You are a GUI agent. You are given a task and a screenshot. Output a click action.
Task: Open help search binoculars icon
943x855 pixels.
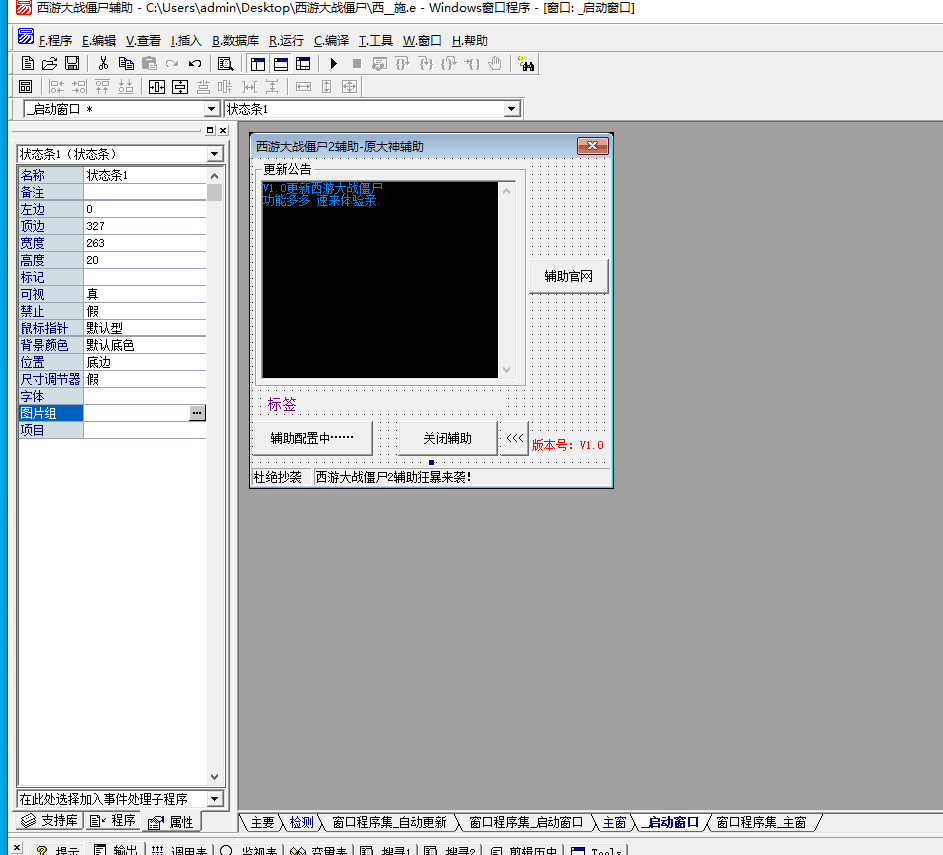[x=526, y=64]
